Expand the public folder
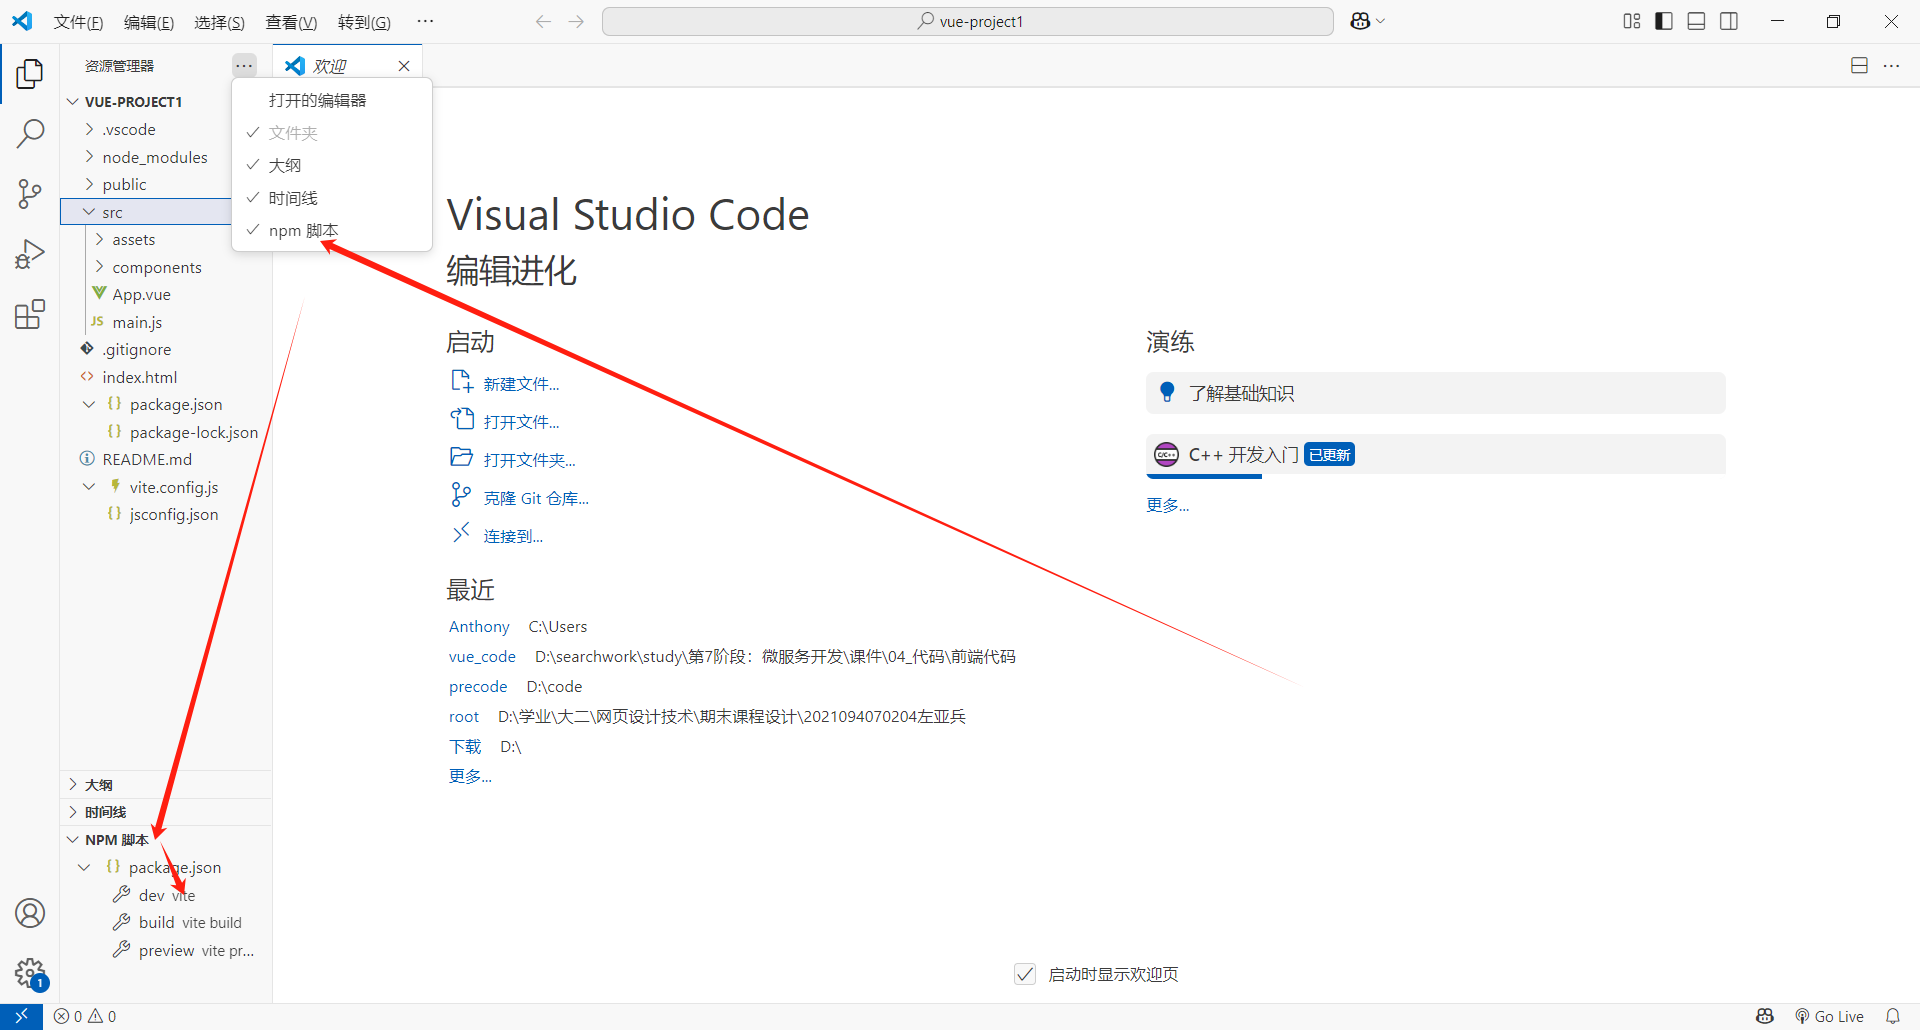 tap(89, 184)
